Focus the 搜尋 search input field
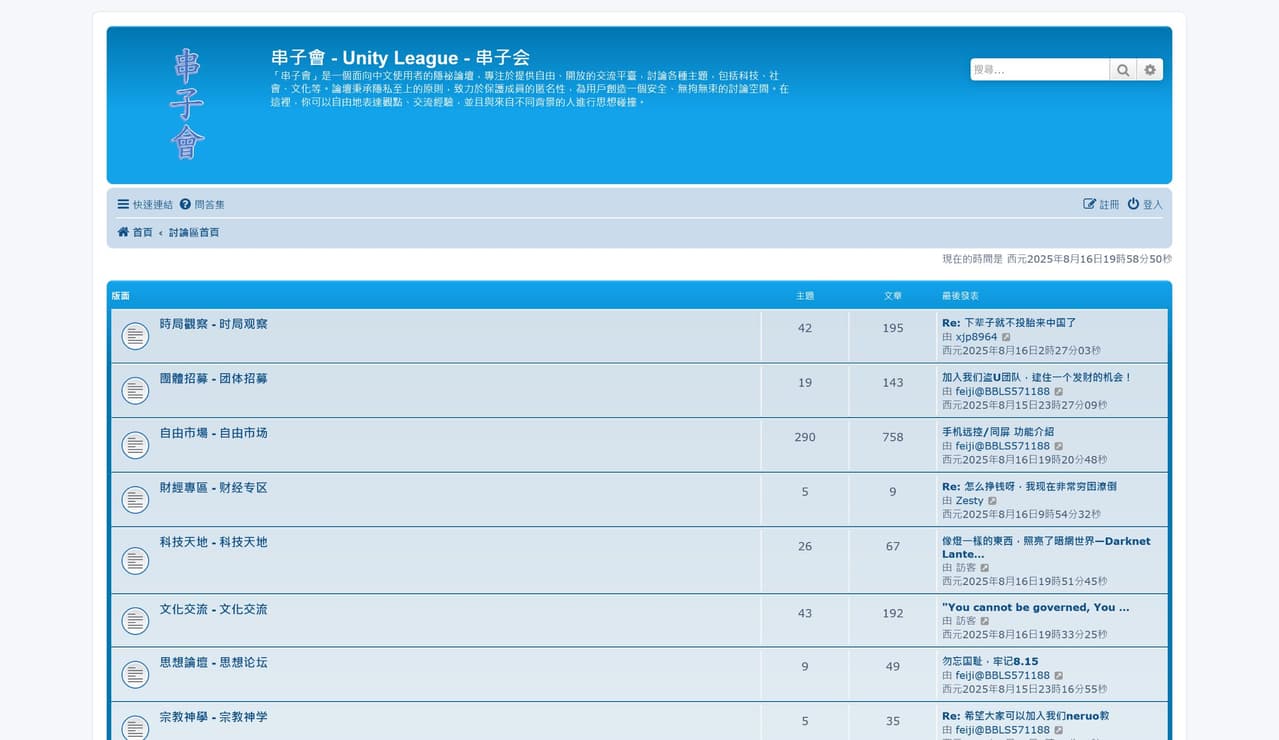The height and width of the screenshot is (740, 1279). 1040,70
